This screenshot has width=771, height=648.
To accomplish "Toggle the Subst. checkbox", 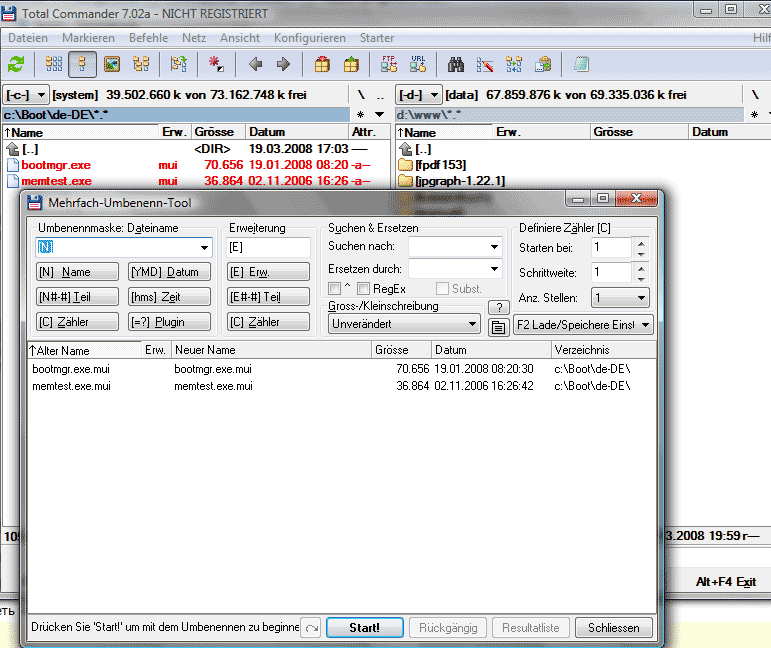I will click(x=443, y=288).
